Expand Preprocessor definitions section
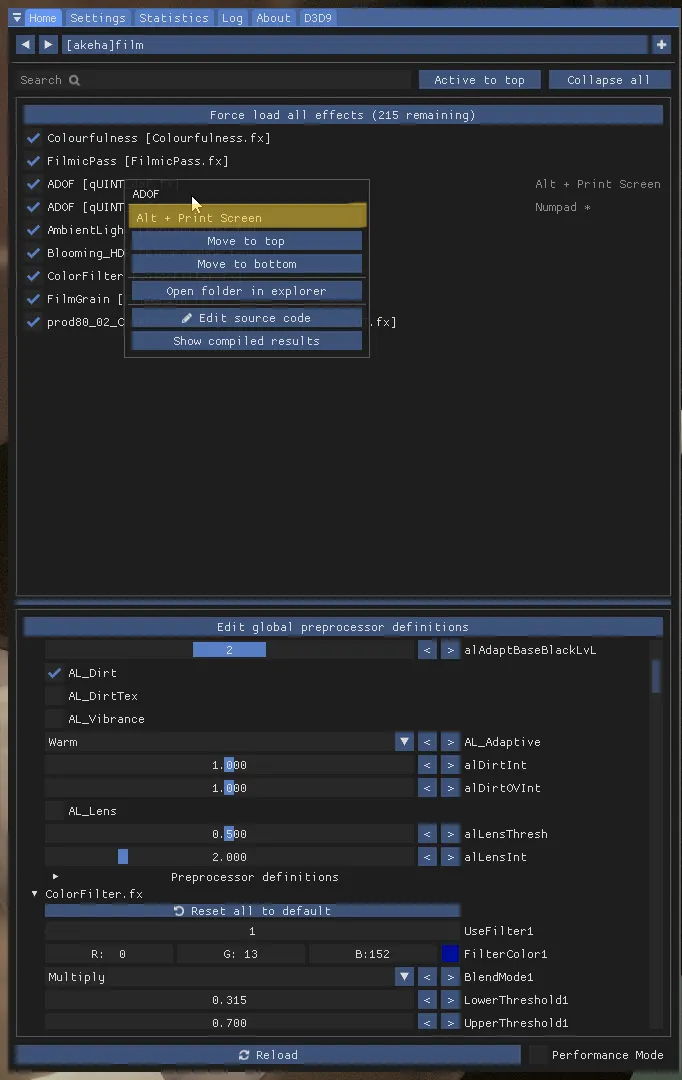The height and width of the screenshot is (1080, 682). [x=55, y=877]
